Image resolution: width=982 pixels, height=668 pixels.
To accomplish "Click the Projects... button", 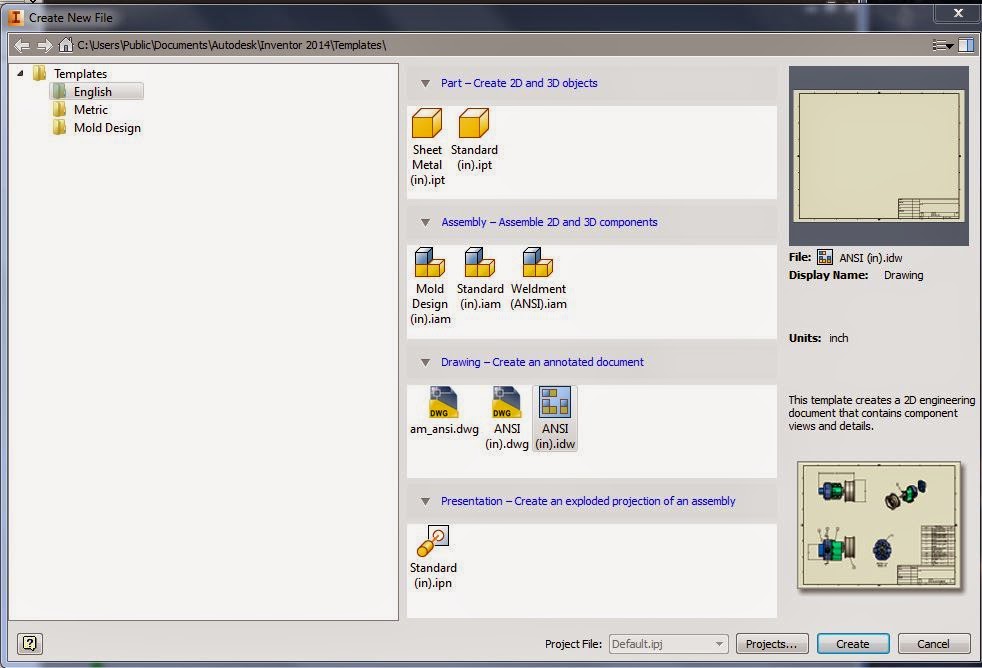I will coord(772,644).
